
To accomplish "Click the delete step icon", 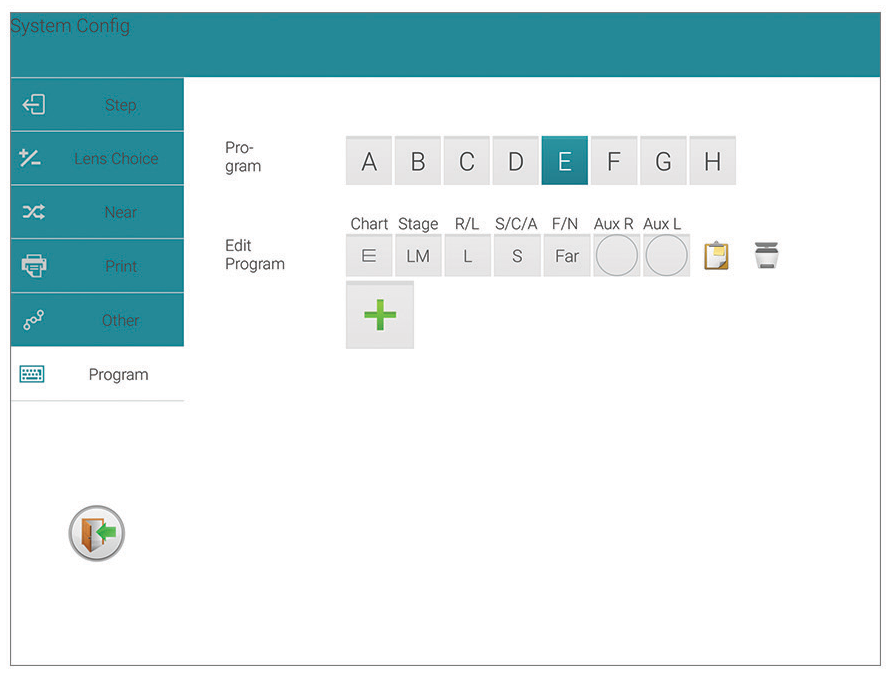I will click(767, 255).
